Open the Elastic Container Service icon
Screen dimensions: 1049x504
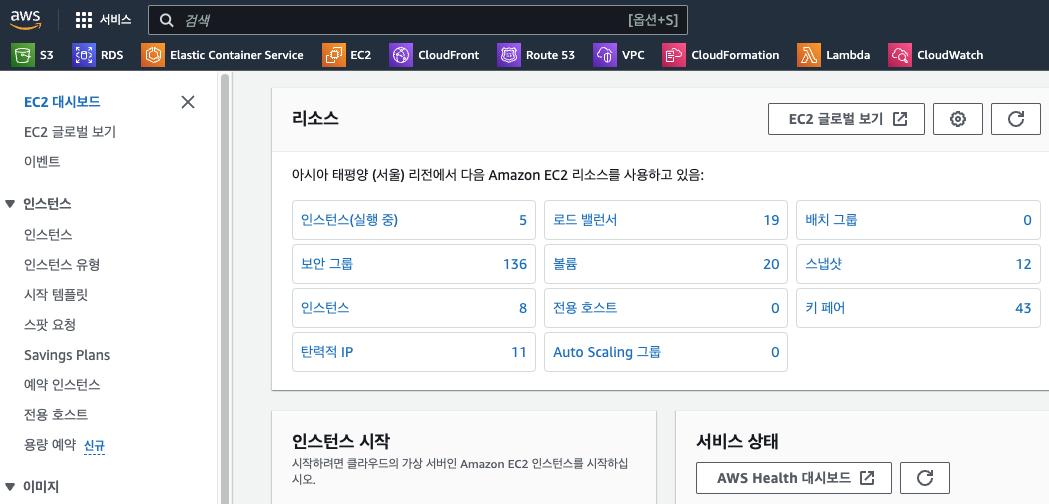point(153,55)
